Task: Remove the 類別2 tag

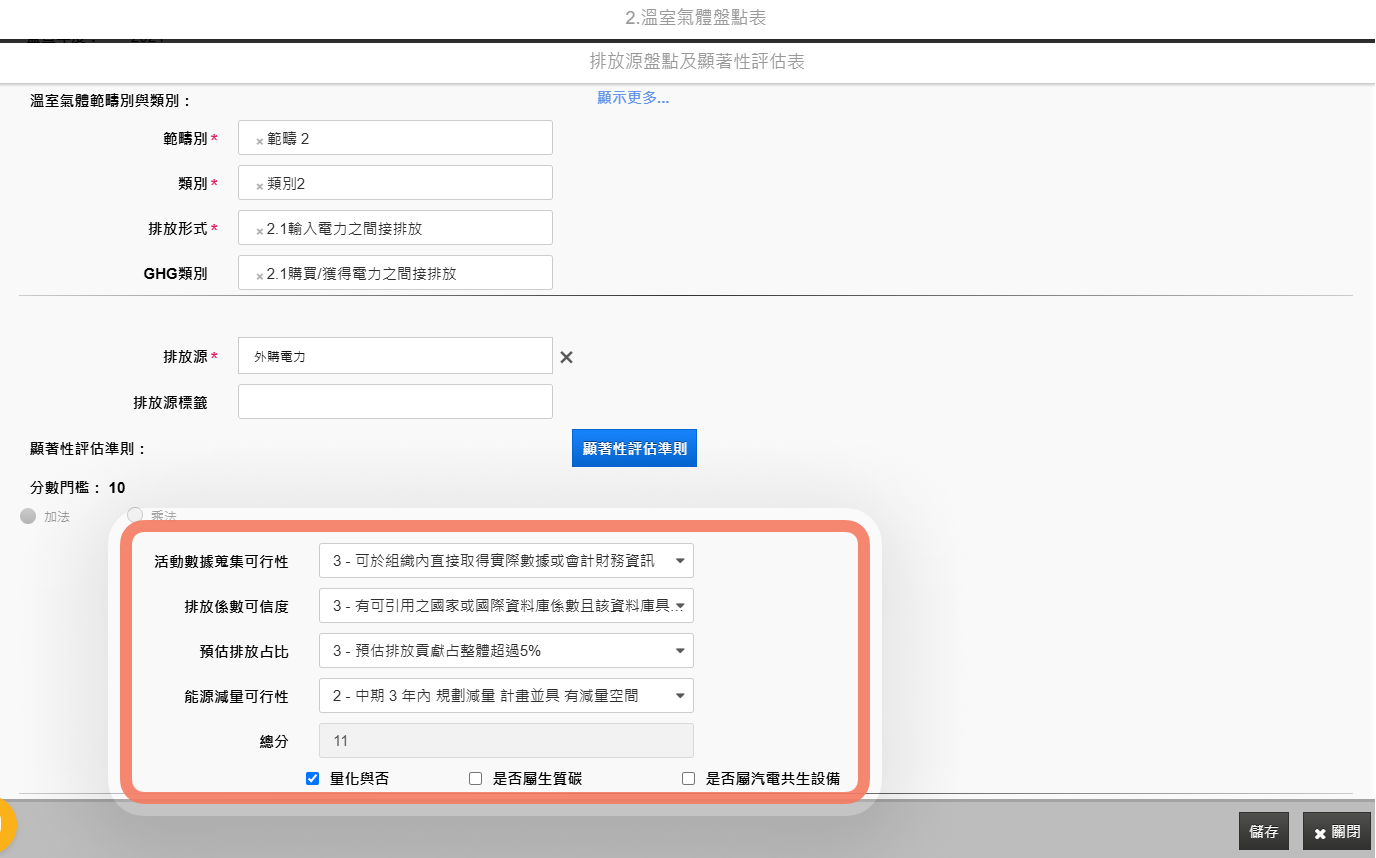Action: click(x=260, y=186)
